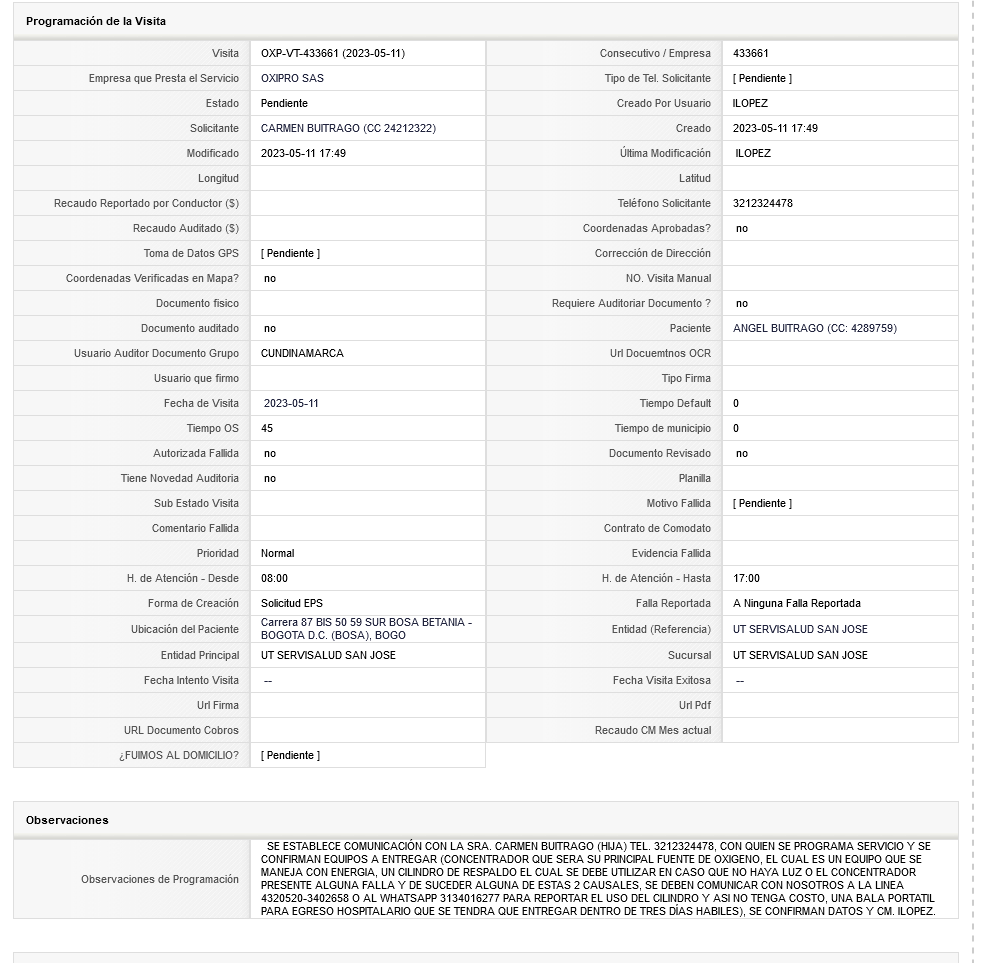The image size is (981, 963).
Task: Open patient ANGEL BUITRAGO link
Action: tap(815, 328)
